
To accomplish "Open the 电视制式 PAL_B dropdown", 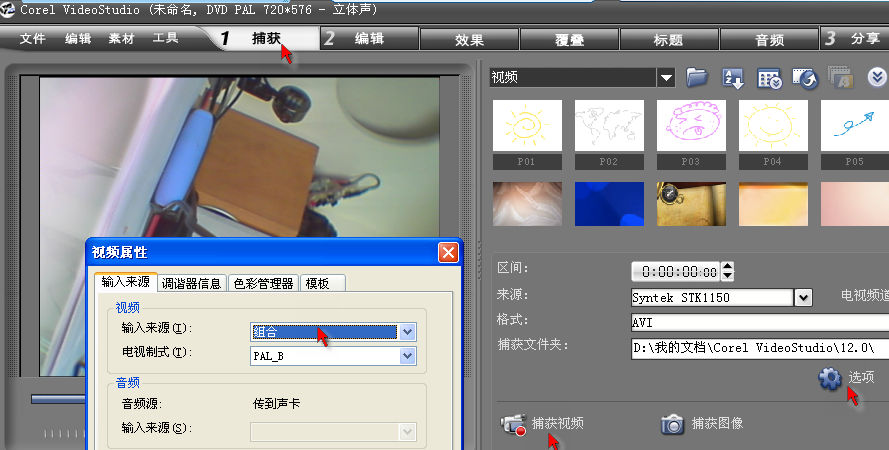I will pyautogui.click(x=407, y=356).
